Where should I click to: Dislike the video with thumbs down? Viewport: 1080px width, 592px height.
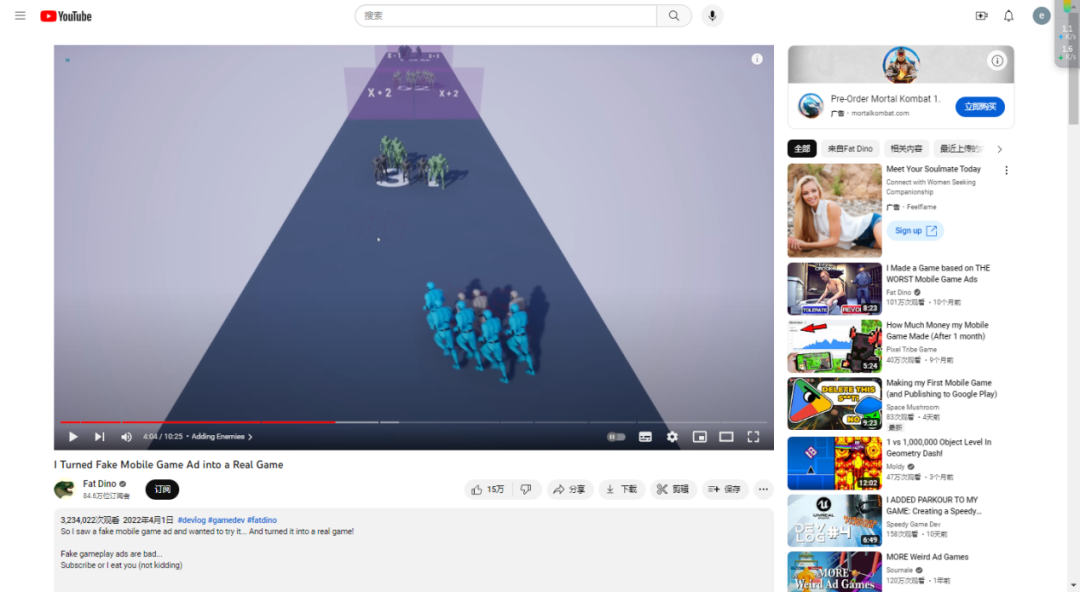point(526,489)
